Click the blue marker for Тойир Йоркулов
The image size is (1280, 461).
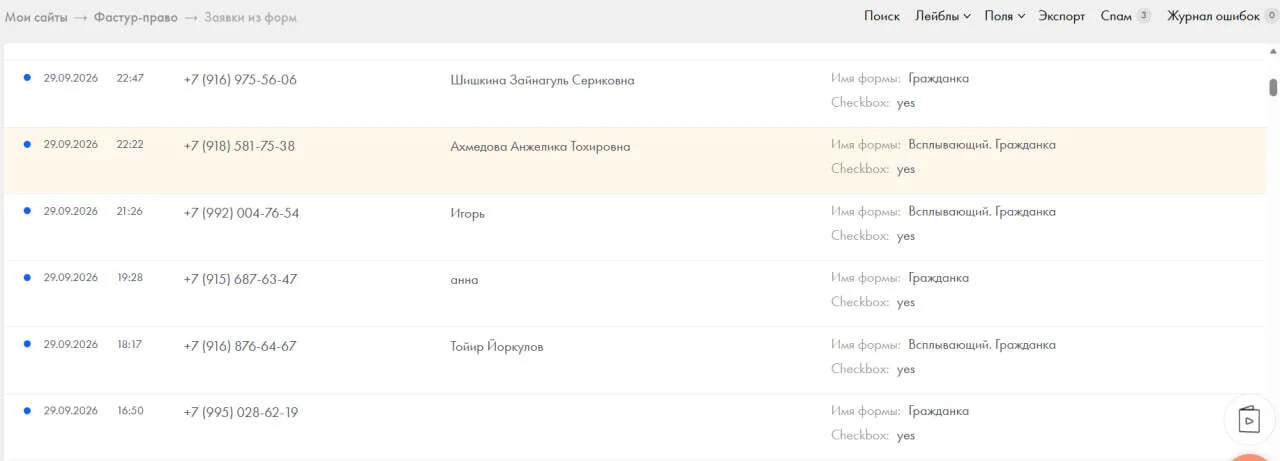pyautogui.click(x=27, y=344)
